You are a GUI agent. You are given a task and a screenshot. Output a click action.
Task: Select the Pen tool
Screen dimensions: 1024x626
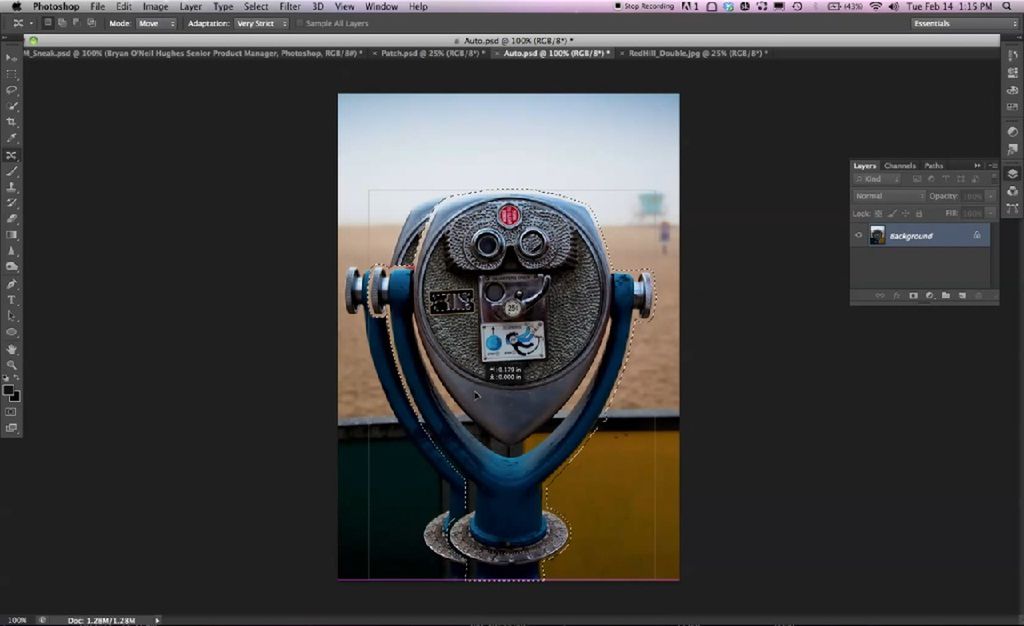11,284
